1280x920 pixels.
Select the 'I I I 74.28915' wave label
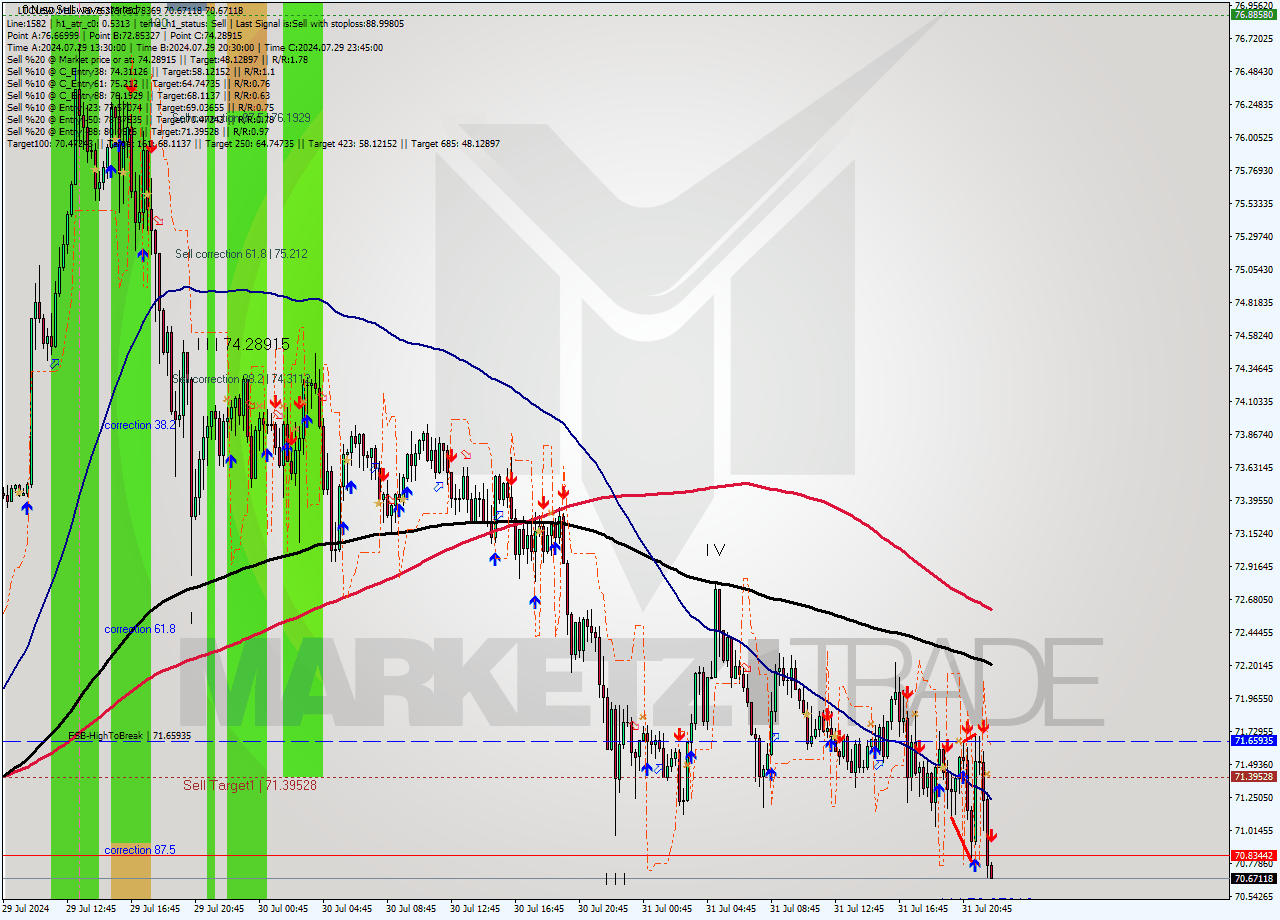(243, 344)
